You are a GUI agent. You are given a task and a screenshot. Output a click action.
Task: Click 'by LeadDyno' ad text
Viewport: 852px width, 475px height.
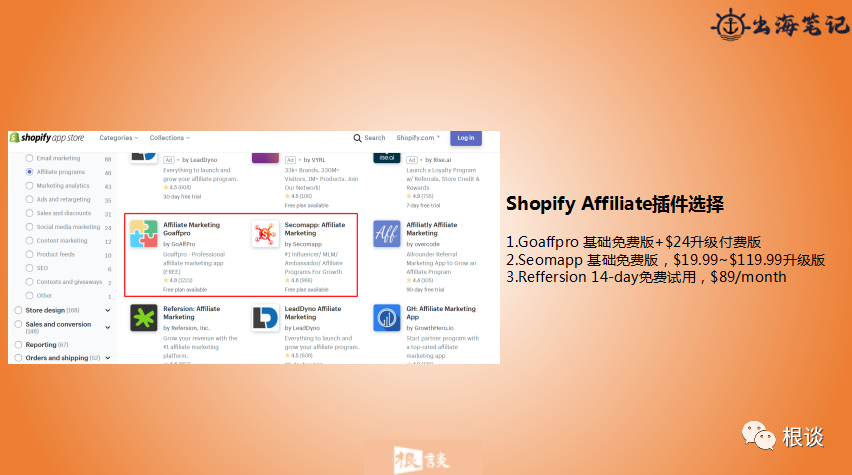pos(199,160)
